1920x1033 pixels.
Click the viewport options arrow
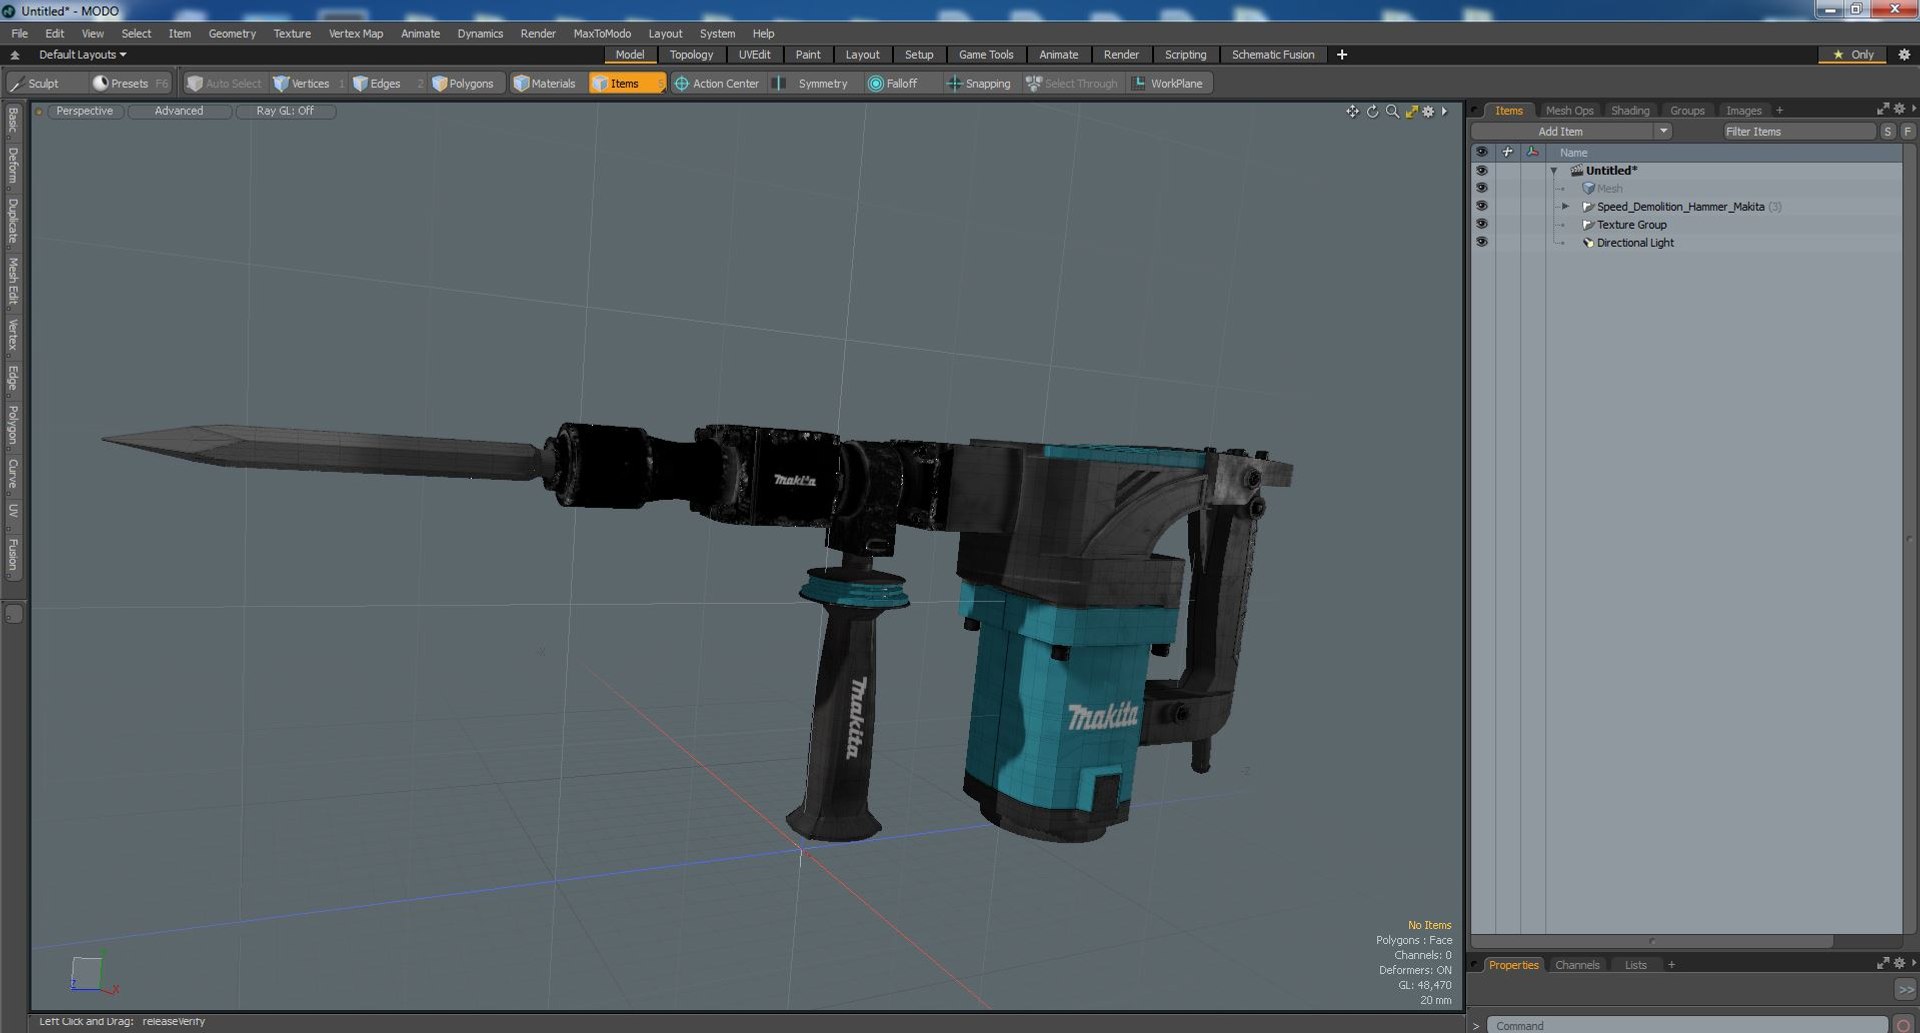point(1444,111)
